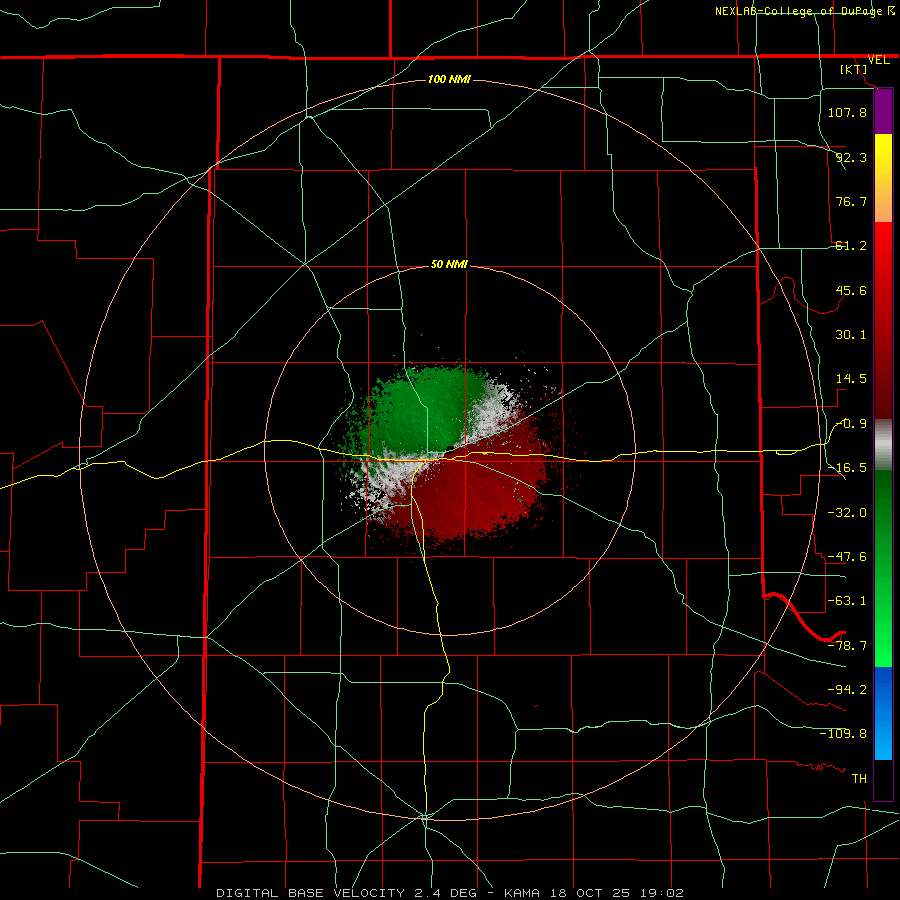Click the -94.2 velocity scale value
Screen dimensions: 900x900
(x=847, y=689)
